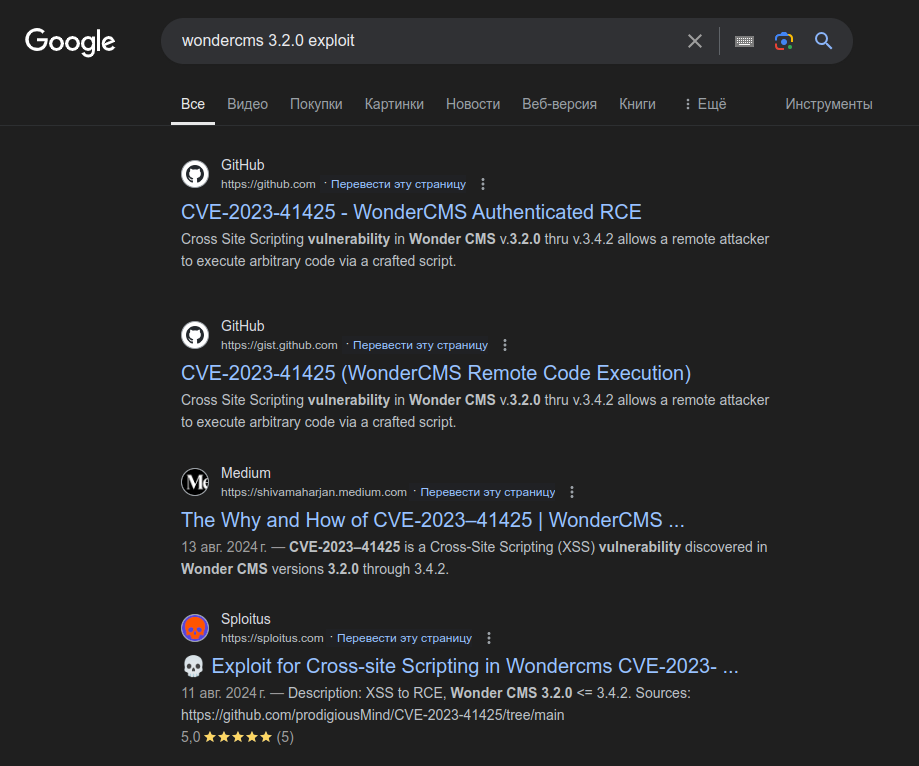919x766 pixels.
Task: Translate the github.com result page
Action: (x=399, y=184)
